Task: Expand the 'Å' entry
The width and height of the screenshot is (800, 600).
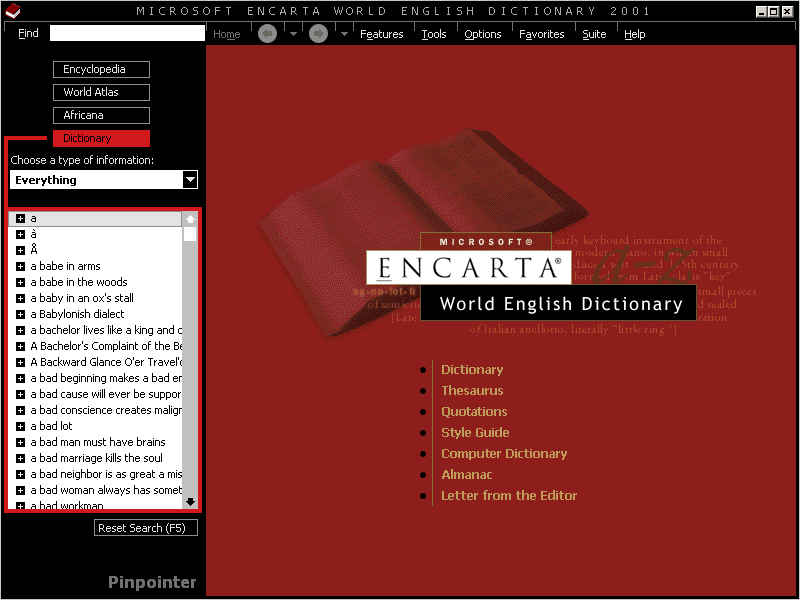Action: tap(20, 250)
